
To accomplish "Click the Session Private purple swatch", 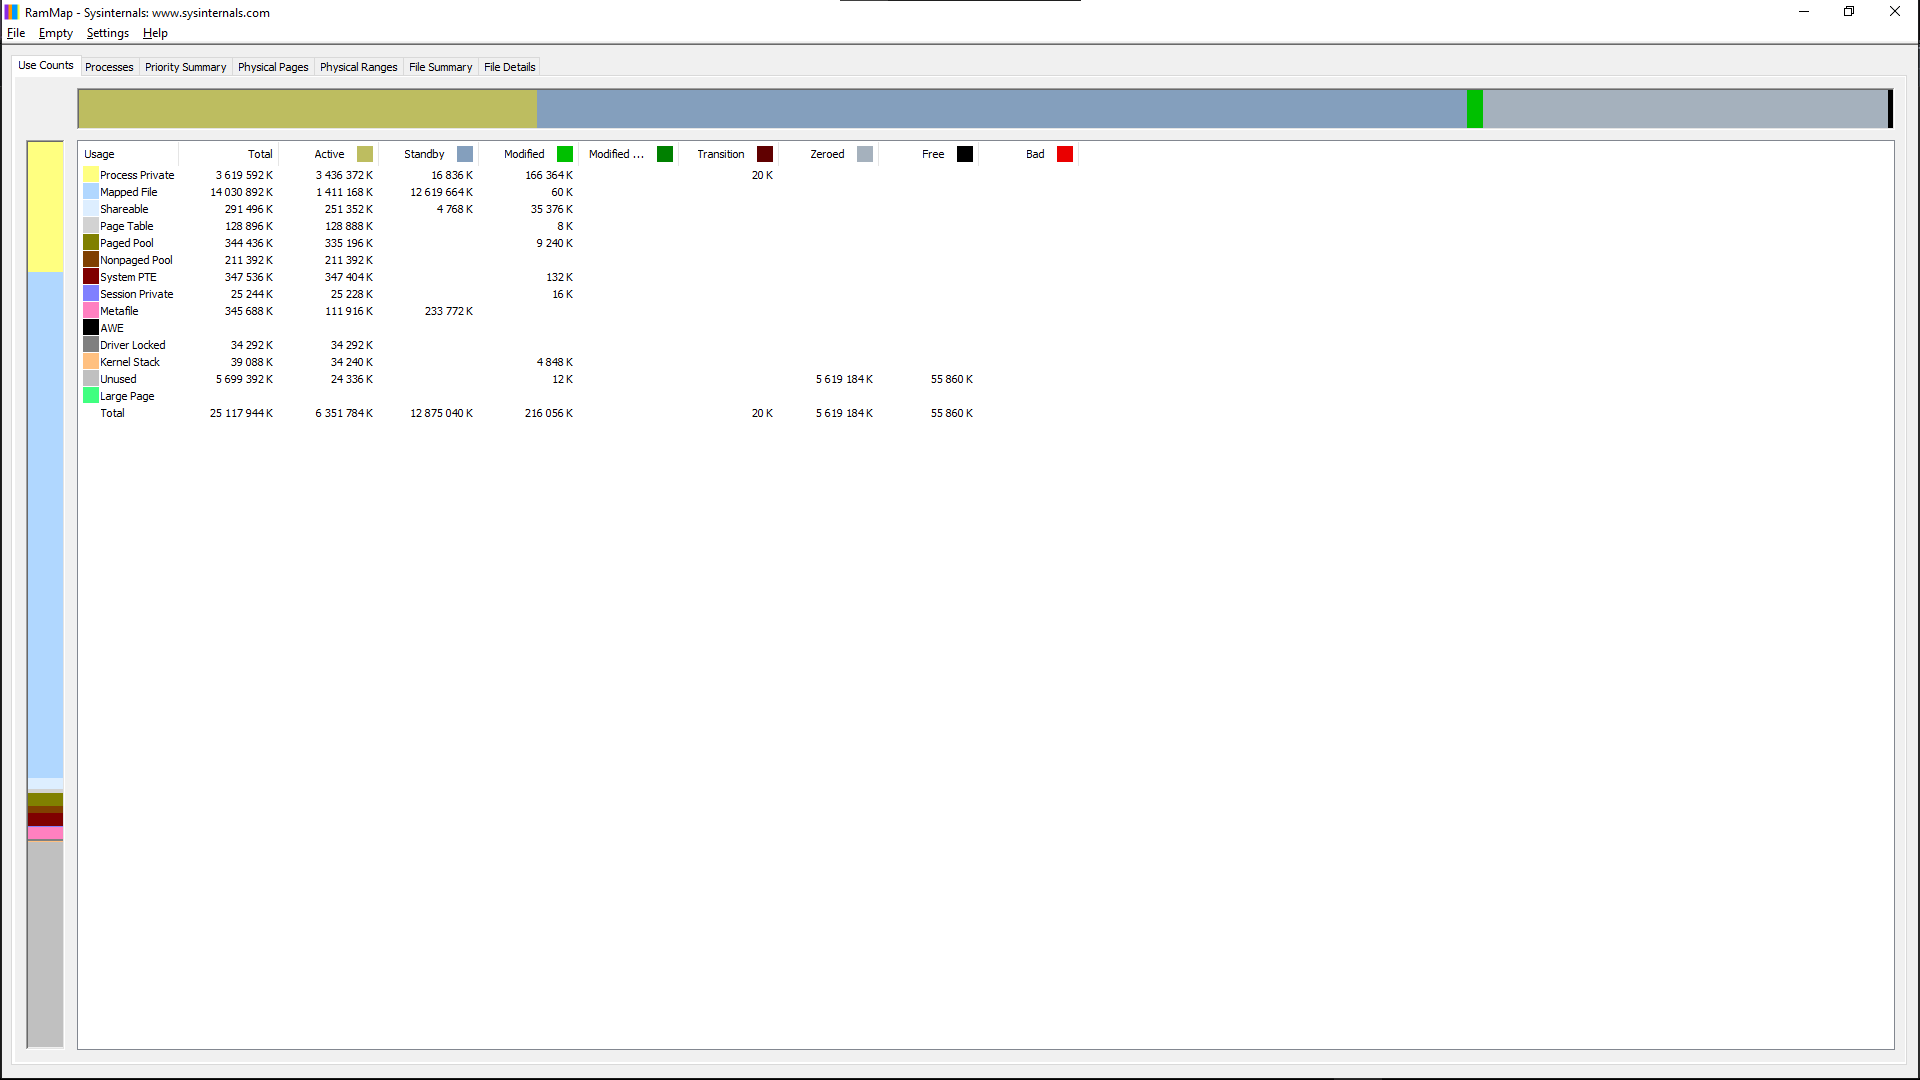I will (x=91, y=294).
